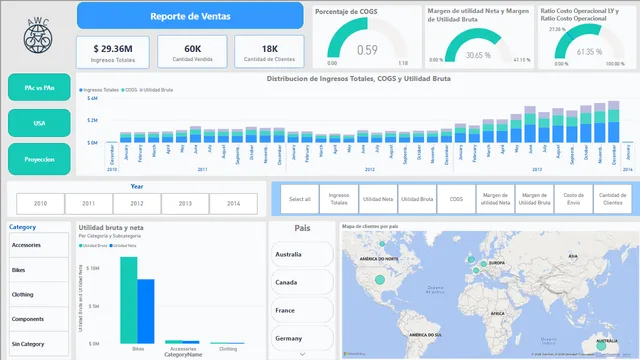Select the Cantidad de Clientes measure tile
Screen dimensions: 640x360
click(613, 199)
